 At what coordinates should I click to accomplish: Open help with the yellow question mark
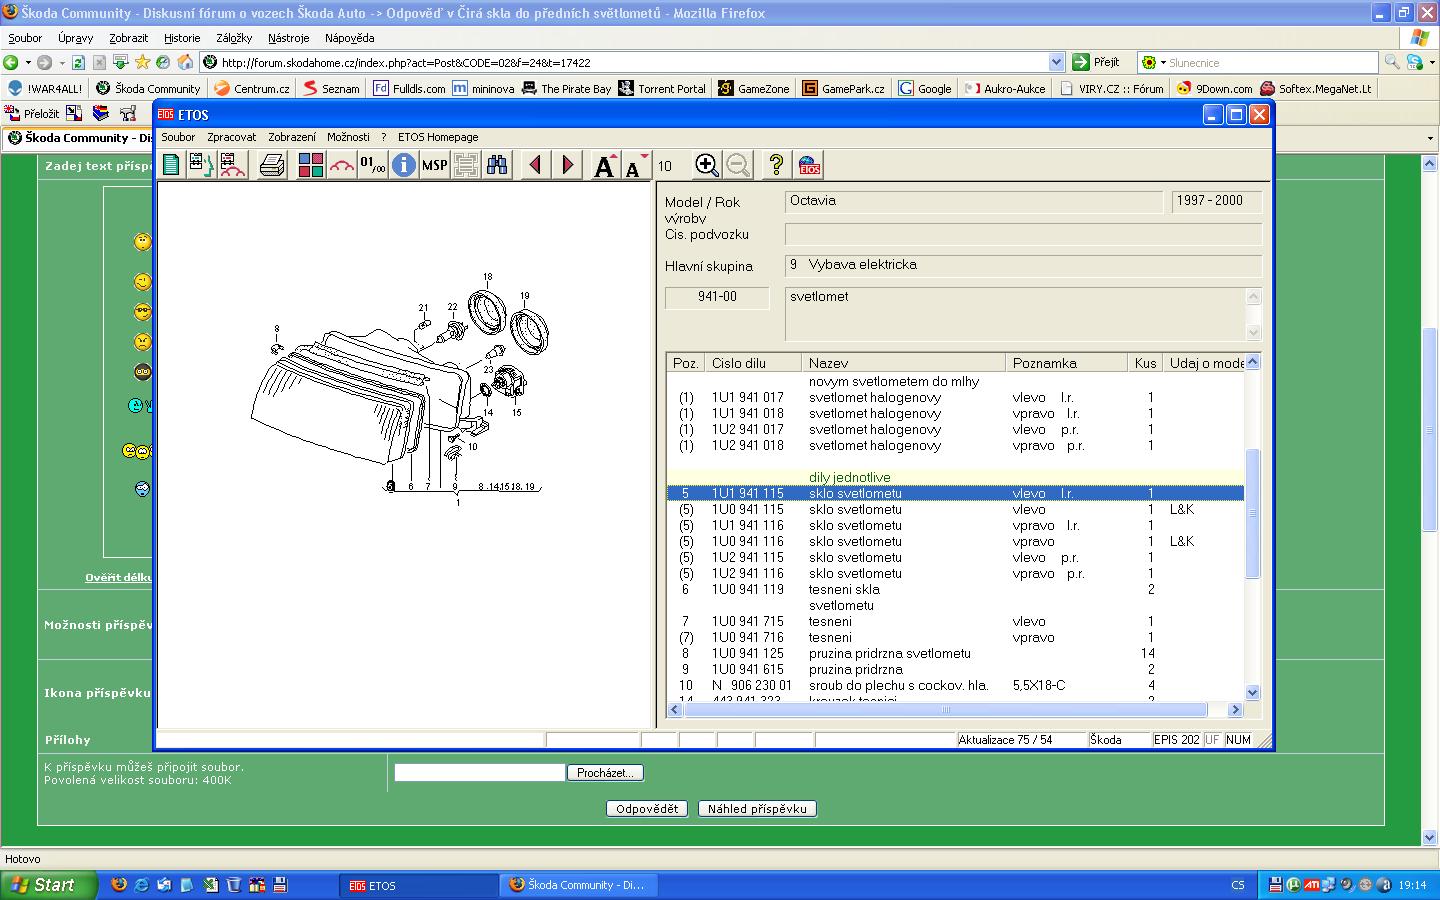tap(776, 165)
